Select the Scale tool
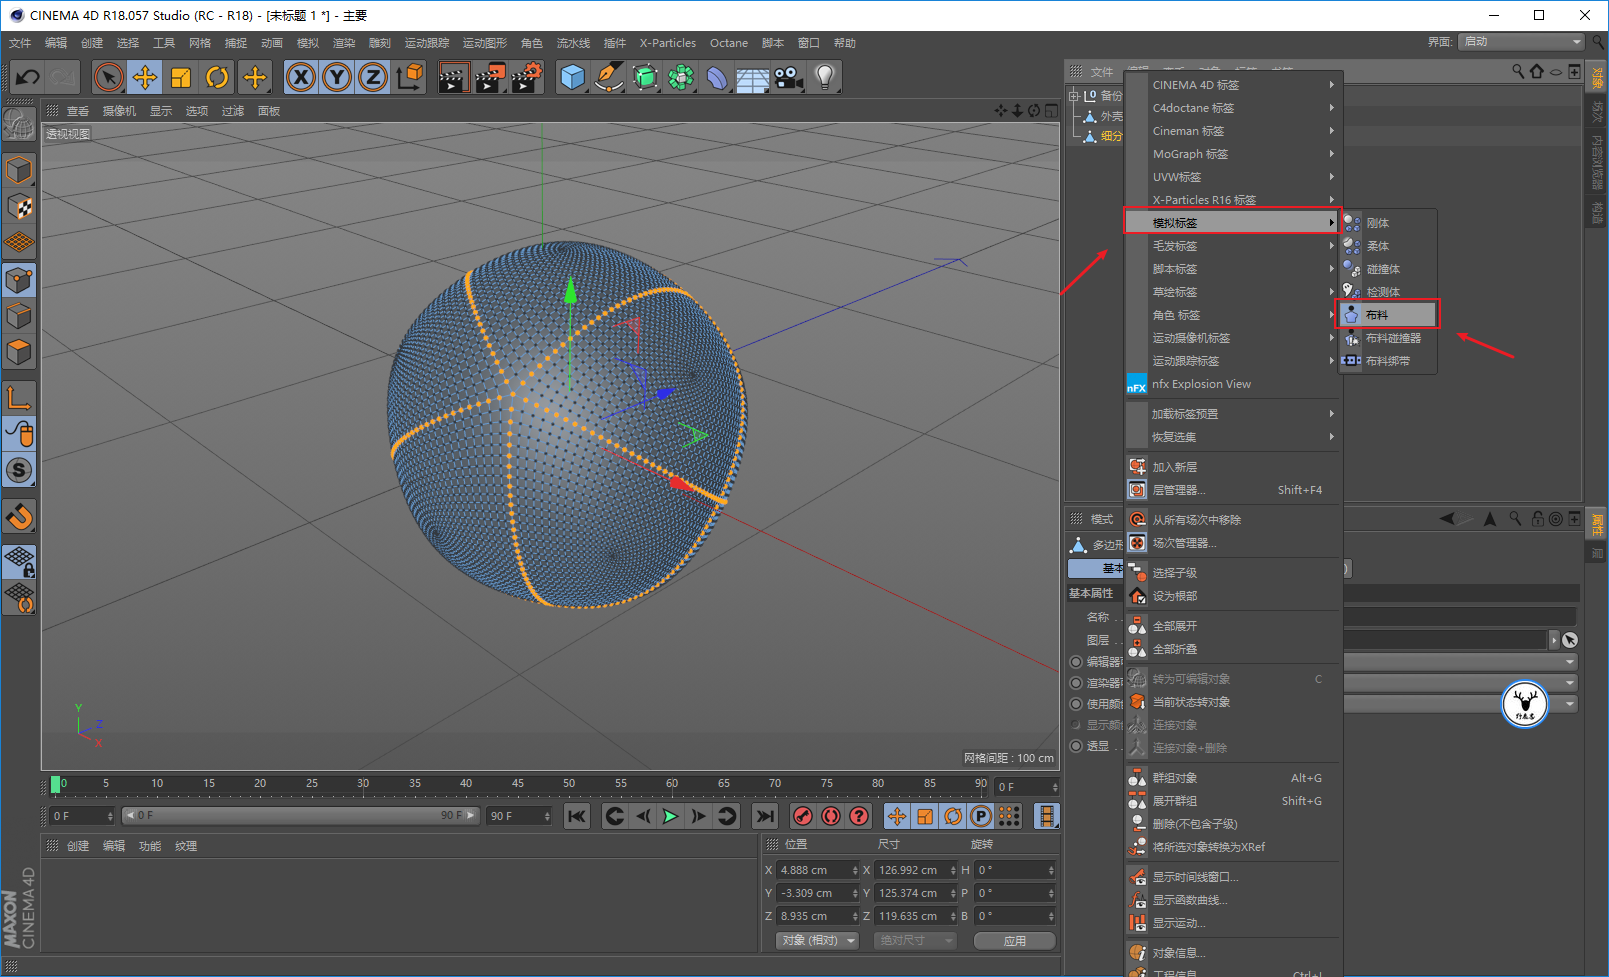 tap(181, 77)
